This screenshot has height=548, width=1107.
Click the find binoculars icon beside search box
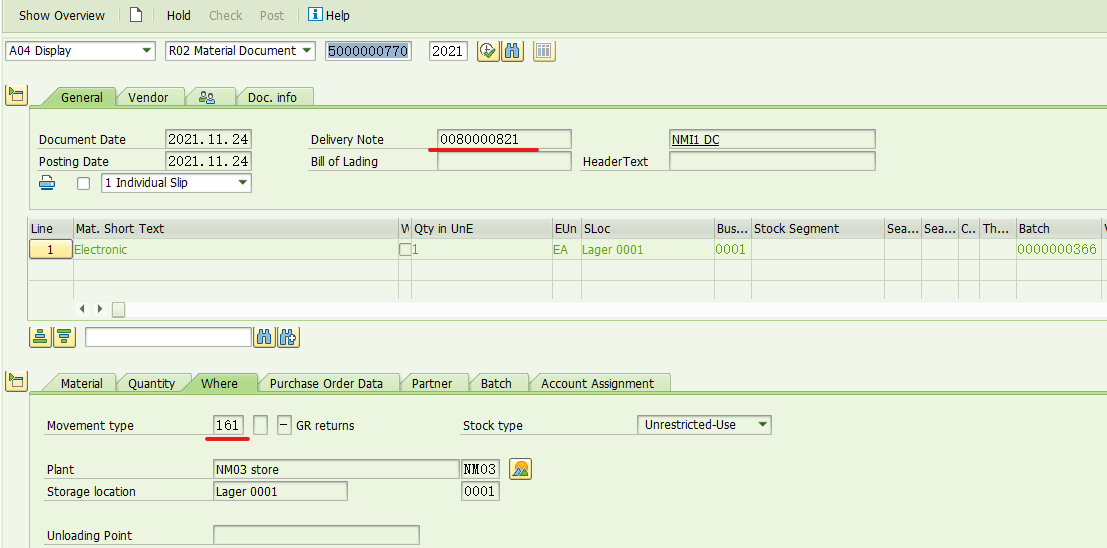pos(265,337)
